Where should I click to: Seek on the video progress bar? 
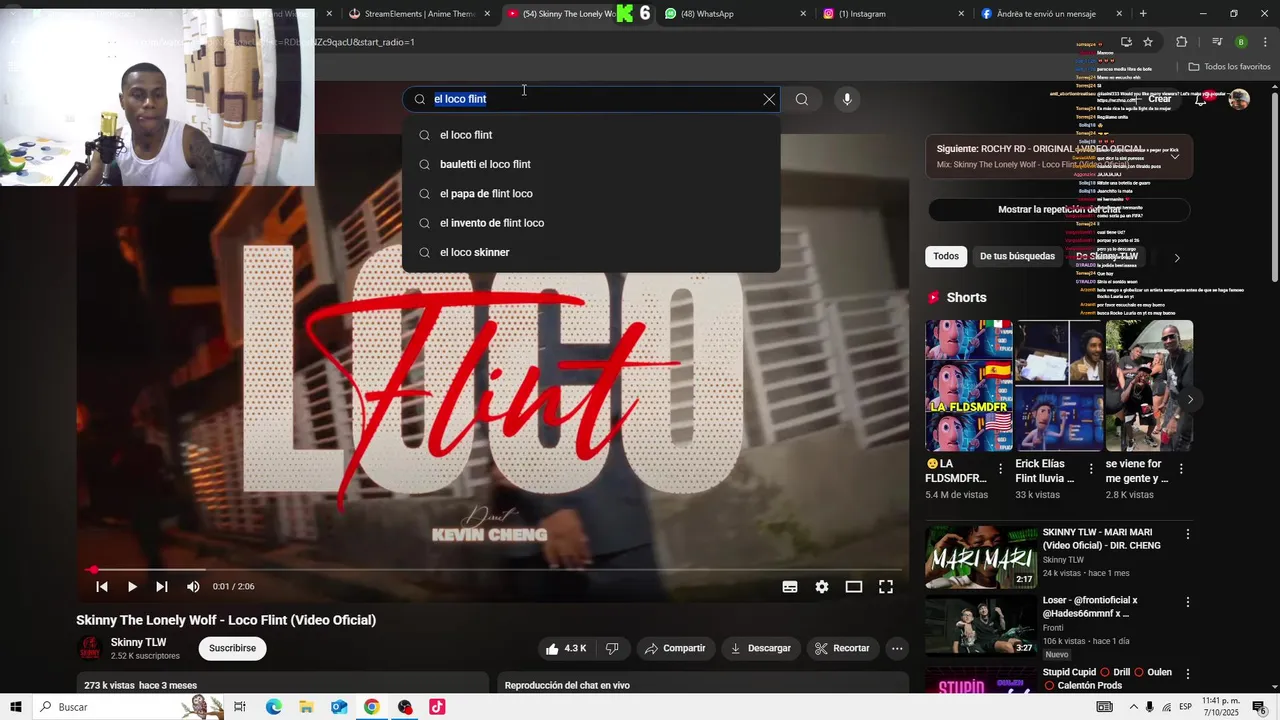493,569
